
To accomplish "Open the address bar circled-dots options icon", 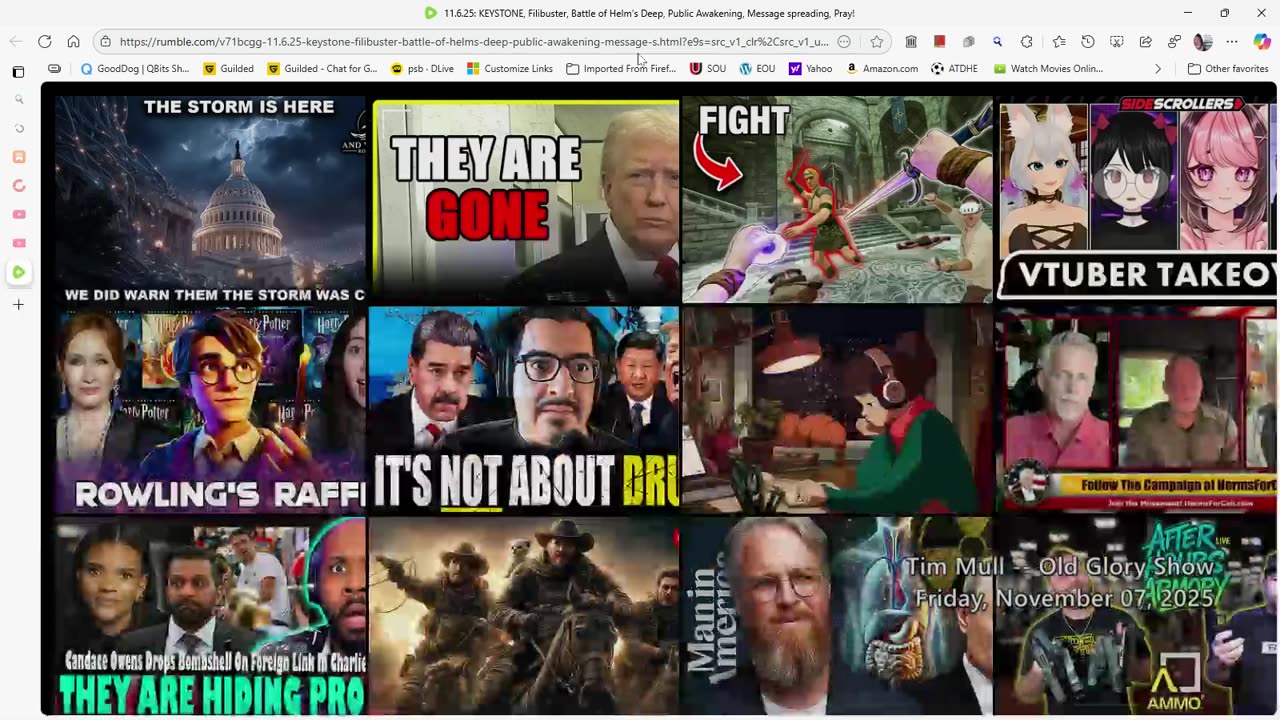I will pyautogui.click(x=844, y=42).
